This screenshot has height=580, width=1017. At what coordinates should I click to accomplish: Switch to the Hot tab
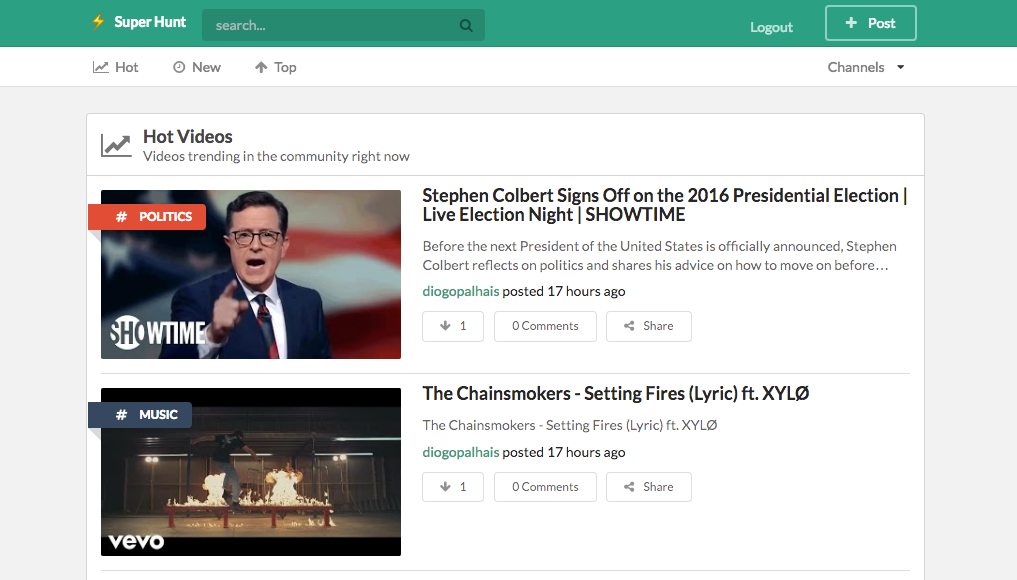click(x=115, y=67)
